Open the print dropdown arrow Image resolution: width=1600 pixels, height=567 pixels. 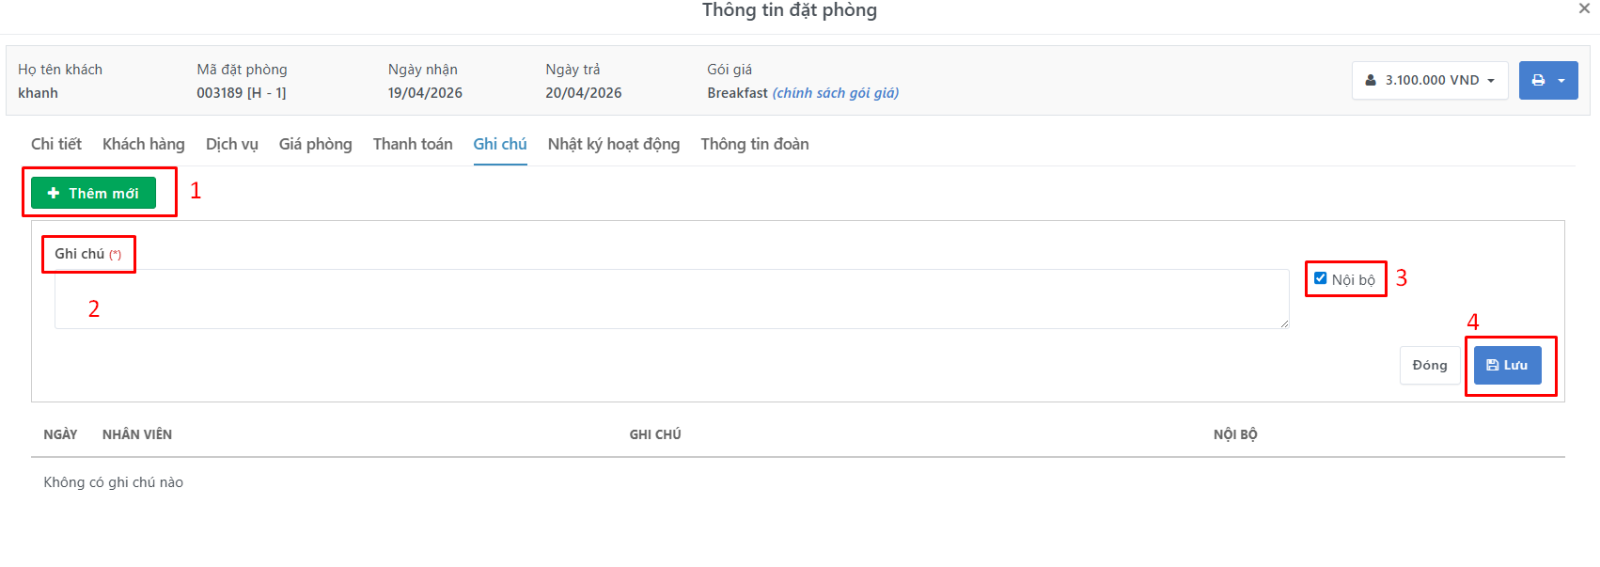pyautogui.click(x=1562, y=81)
